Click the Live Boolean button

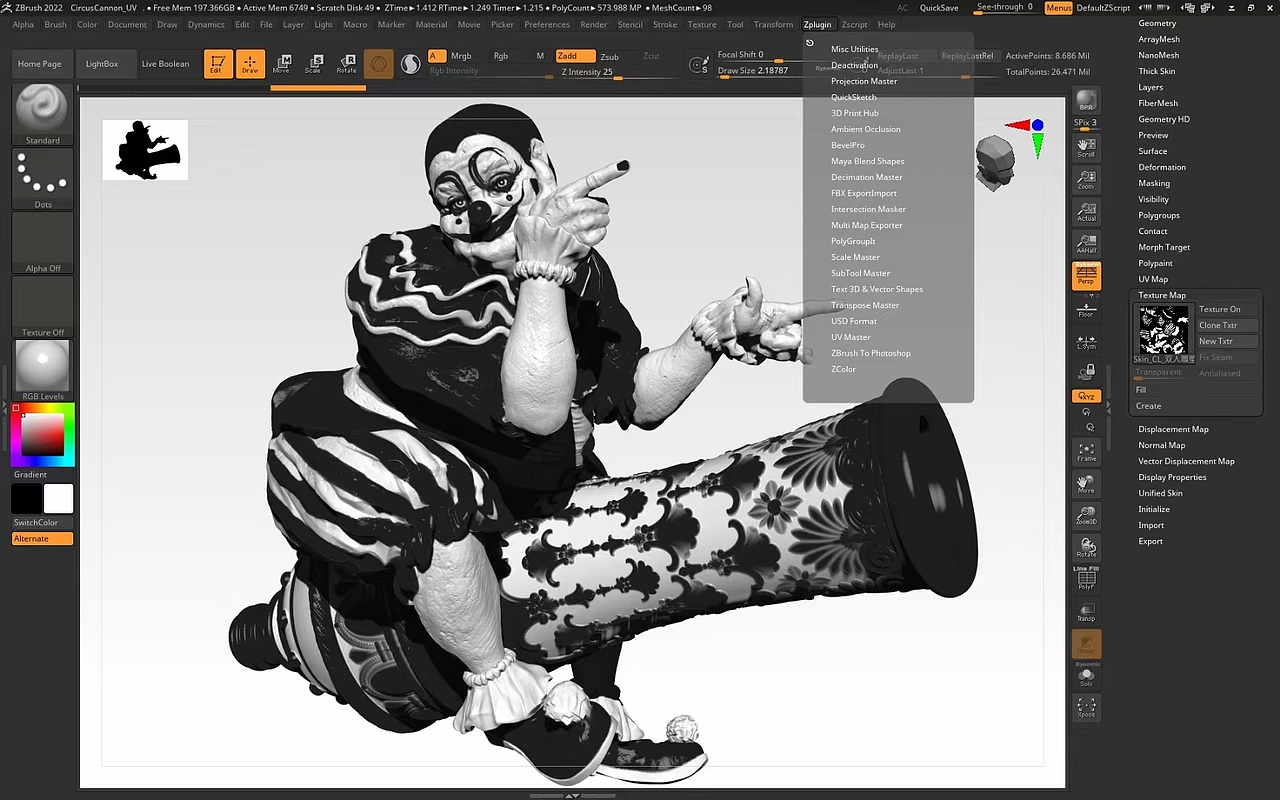(165, 64)
